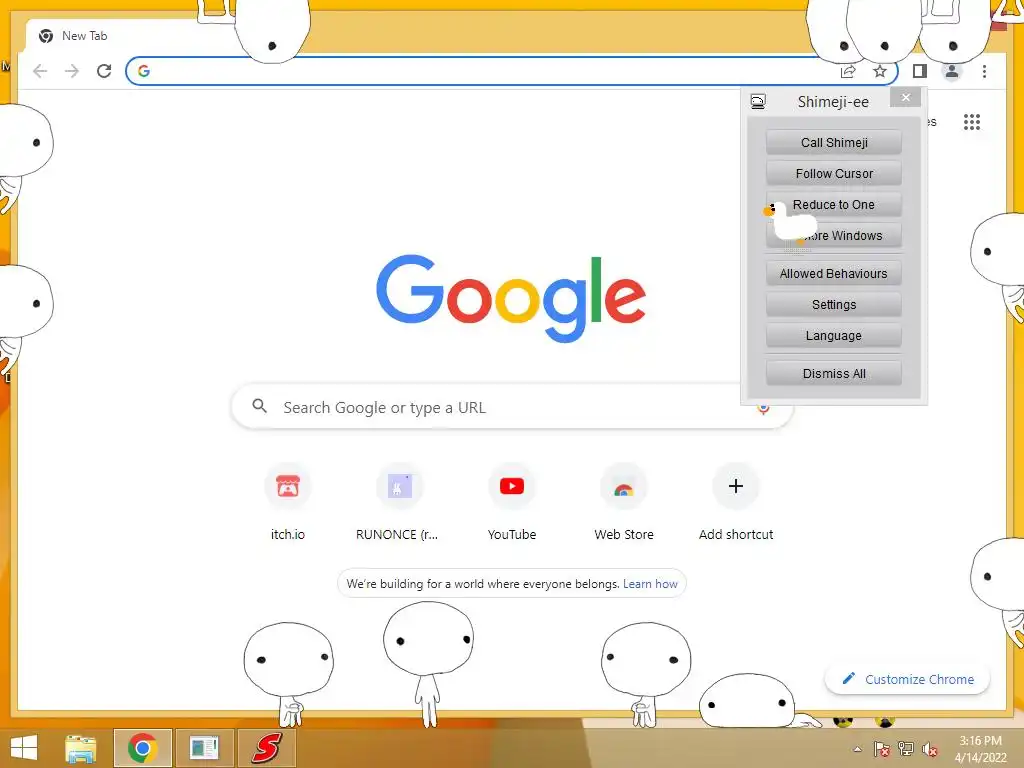Reload the current page
Viewport: 1024px width, 768px height.
(x=104, y=71)
